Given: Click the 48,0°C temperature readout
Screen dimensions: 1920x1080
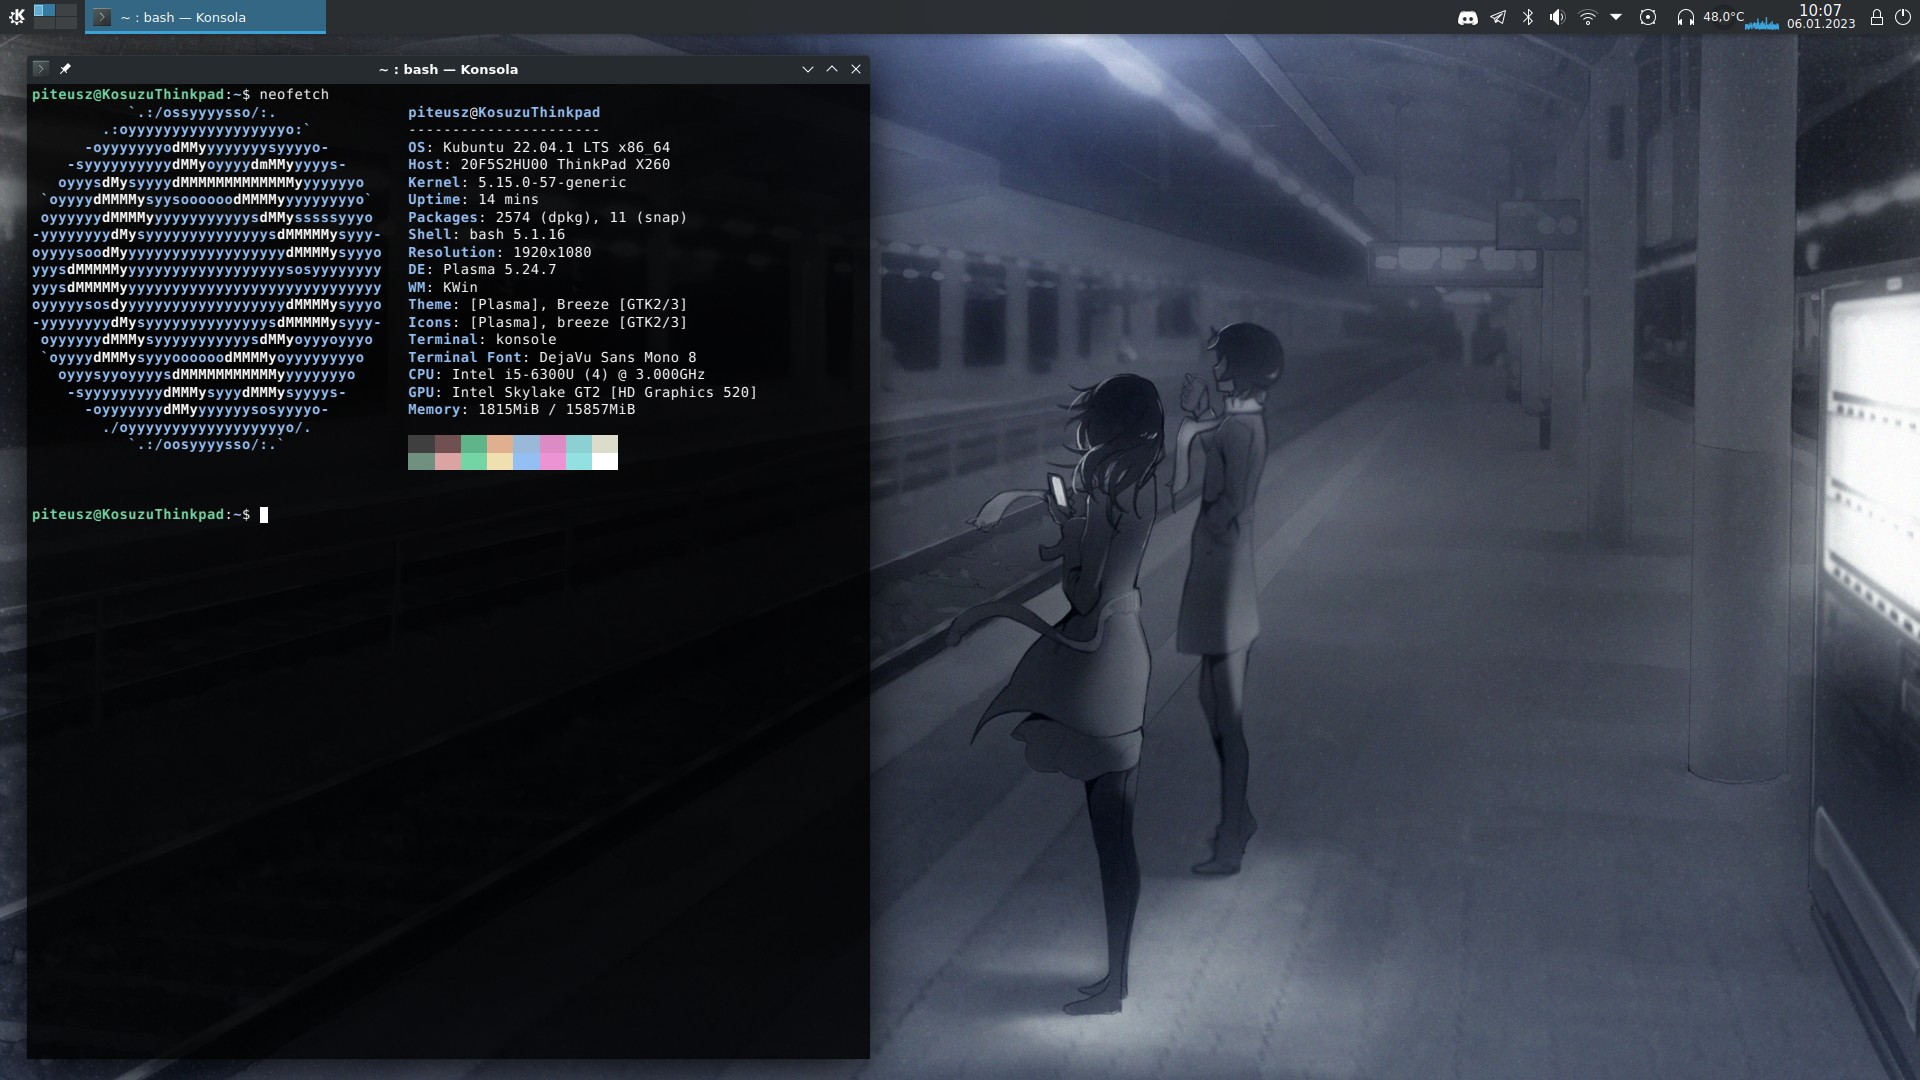Looking at the screenshot, I should [1723, 16].
